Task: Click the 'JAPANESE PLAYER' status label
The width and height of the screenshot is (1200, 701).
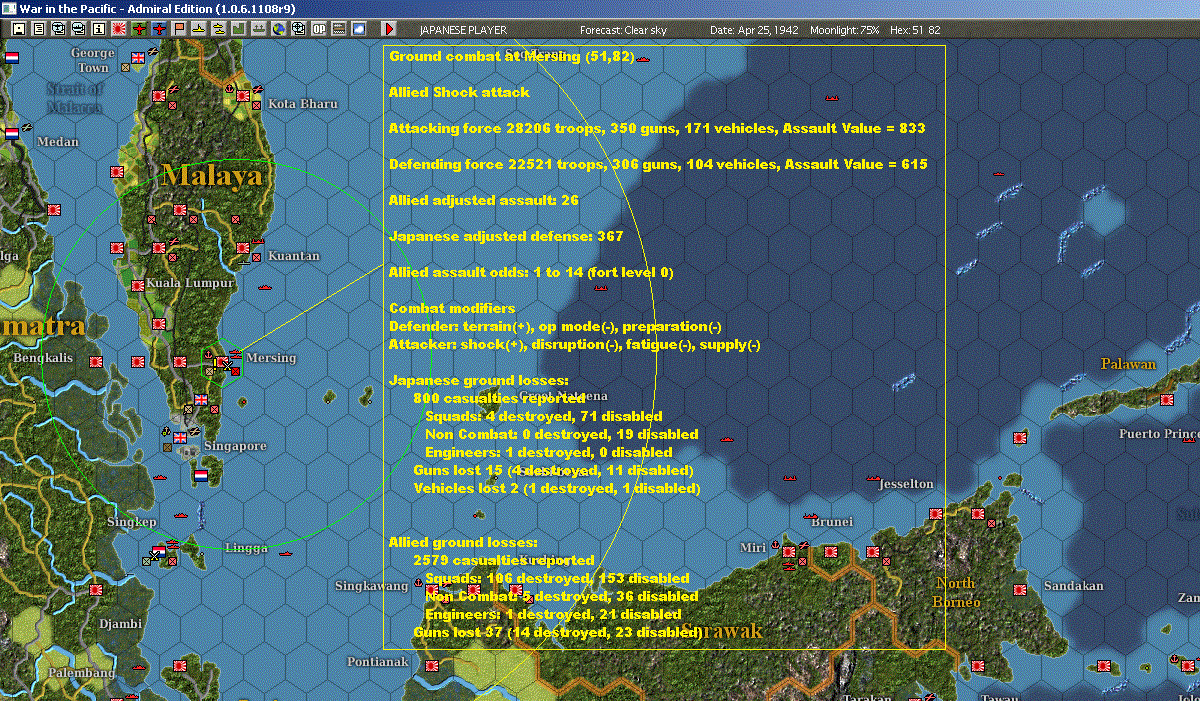Action: pos(463,30)
